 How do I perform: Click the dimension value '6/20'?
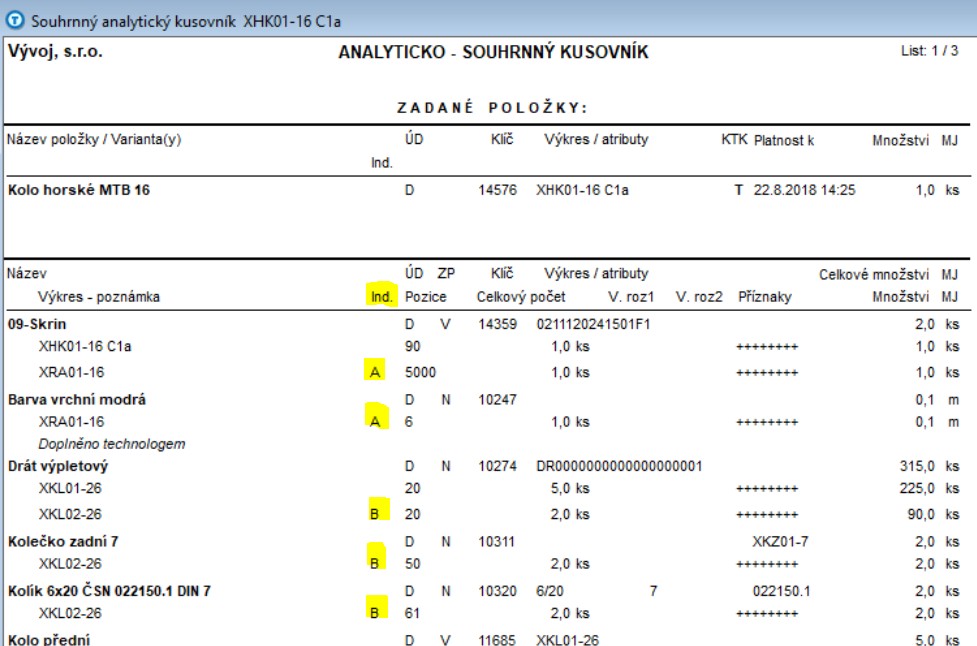coord(550,591)
